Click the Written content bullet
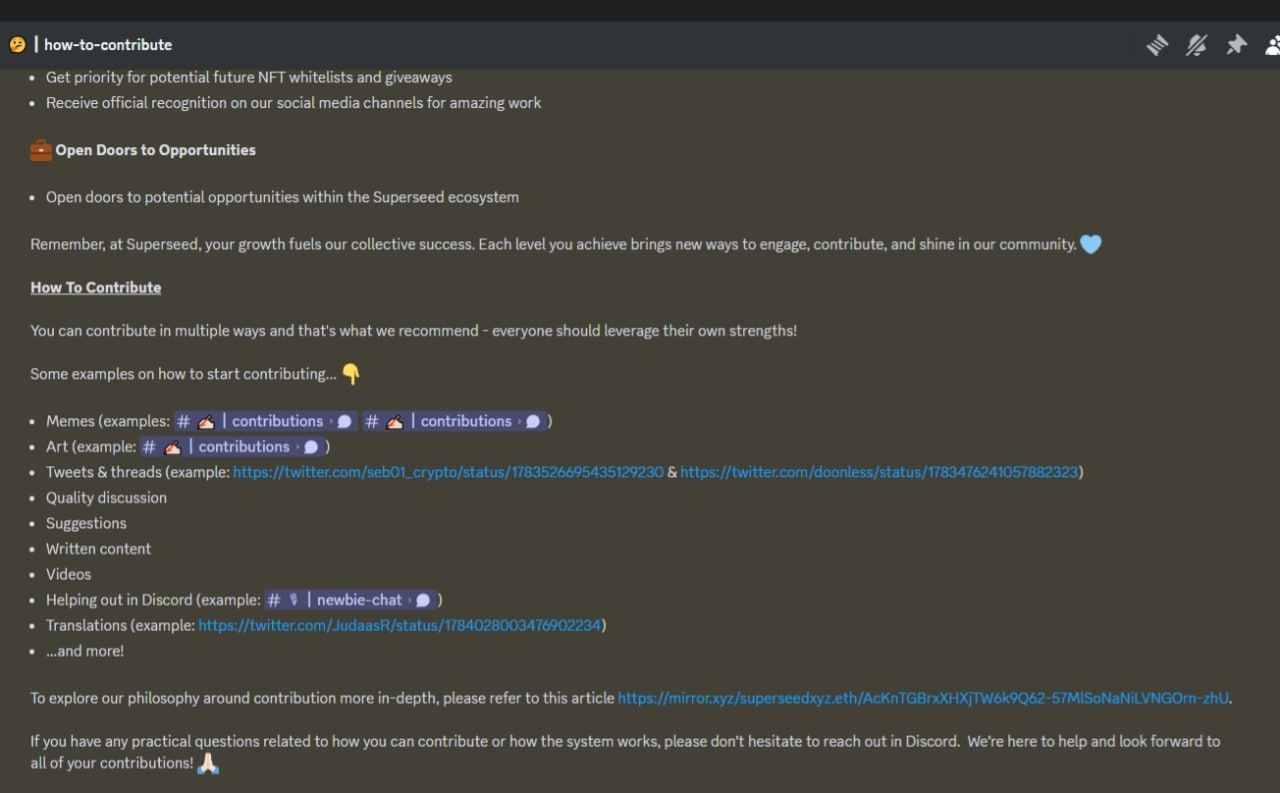The image size is (1280, 793). (98, 549)
